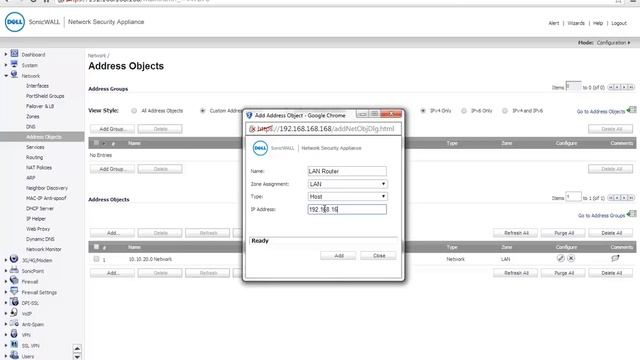Click the Items number field for Address Objects

point(573,197)
